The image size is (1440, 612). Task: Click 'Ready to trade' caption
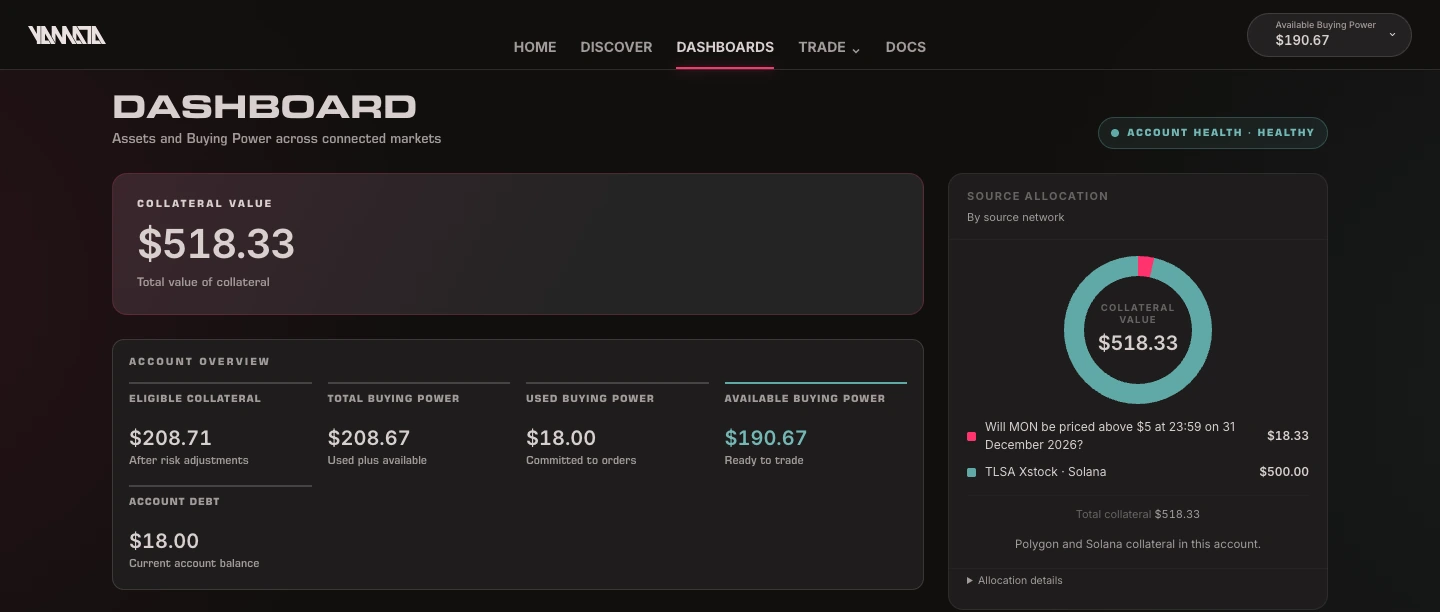[x=764, y=460]
